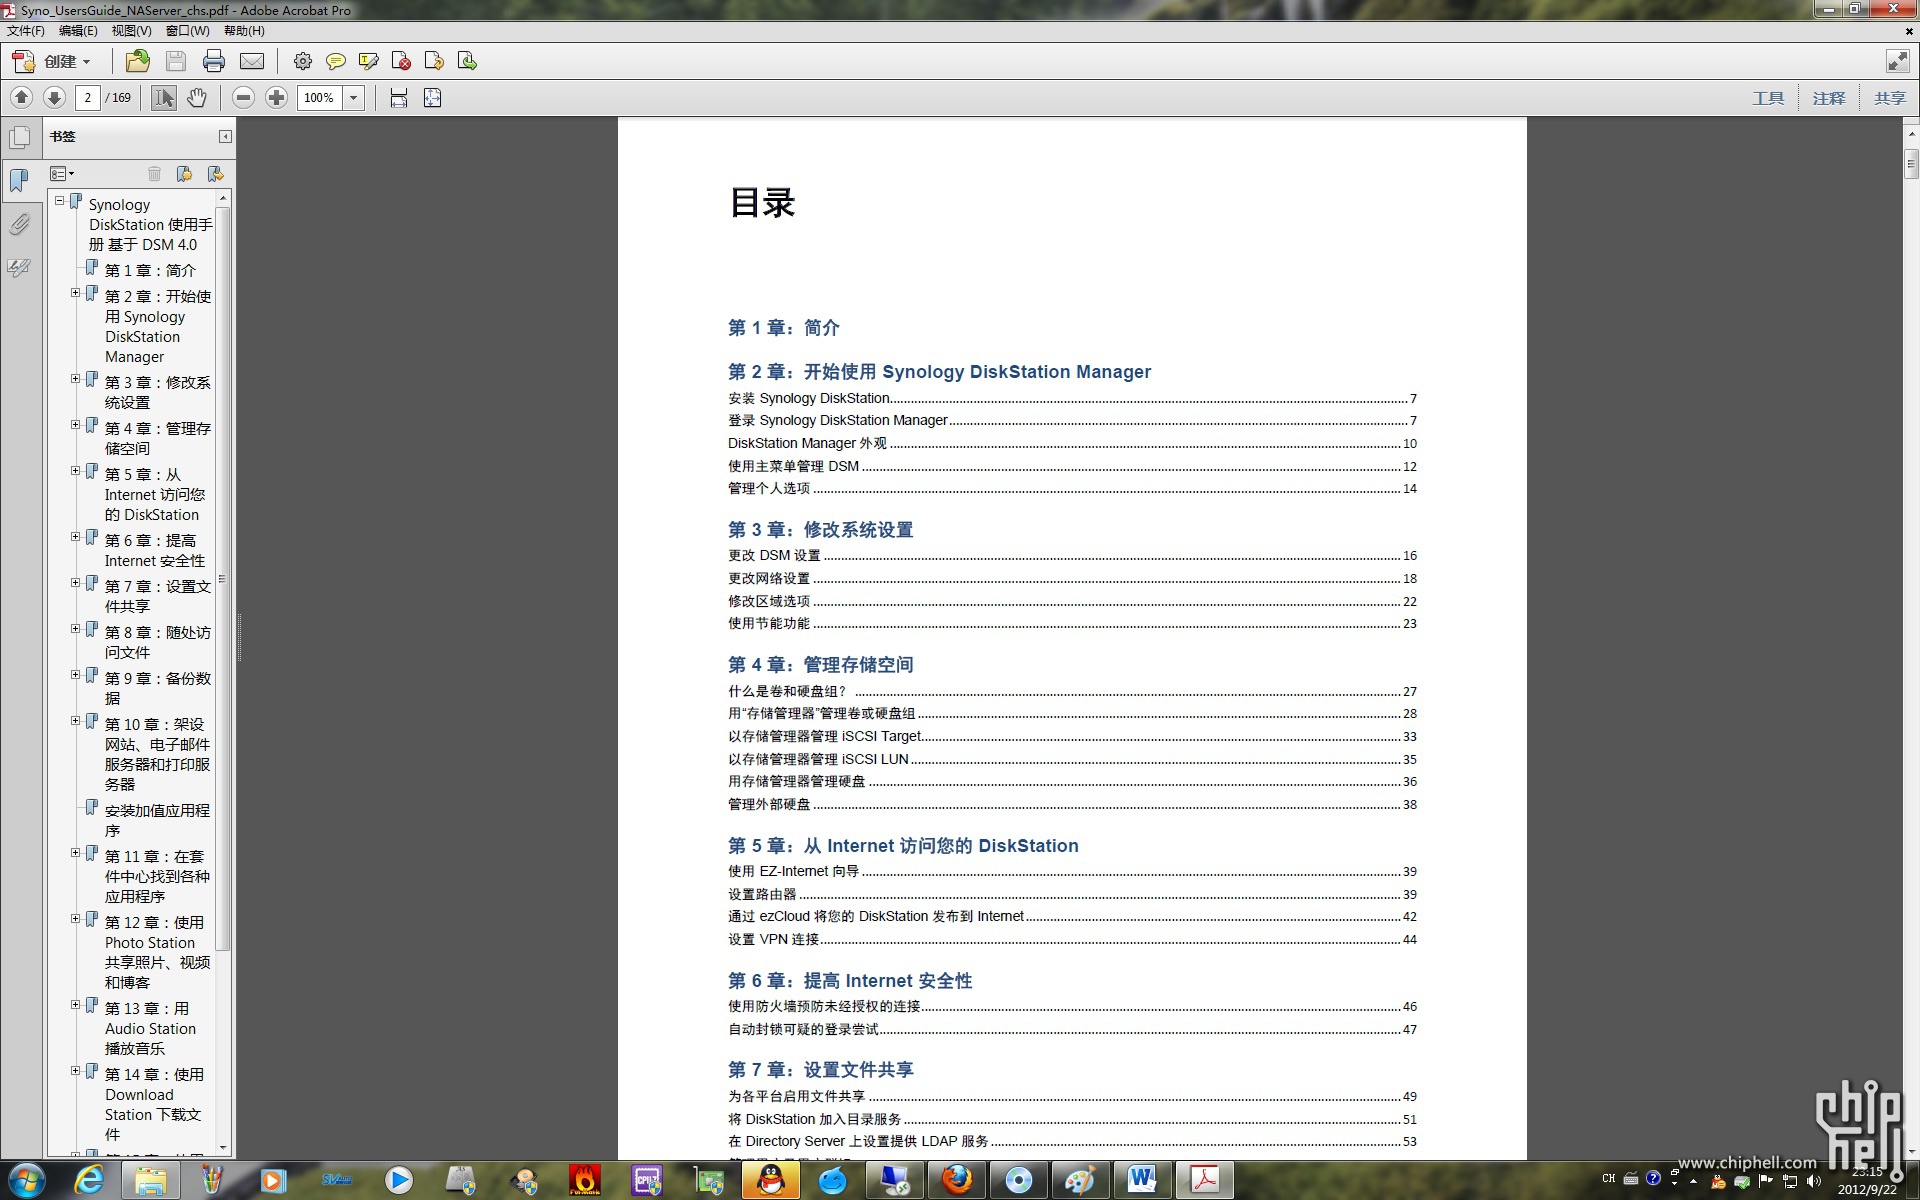The height and width of the screenshot is (1200, 1920).
Task: Expand the 第 4 章 bookmark node
Action: tap(75, 425)
